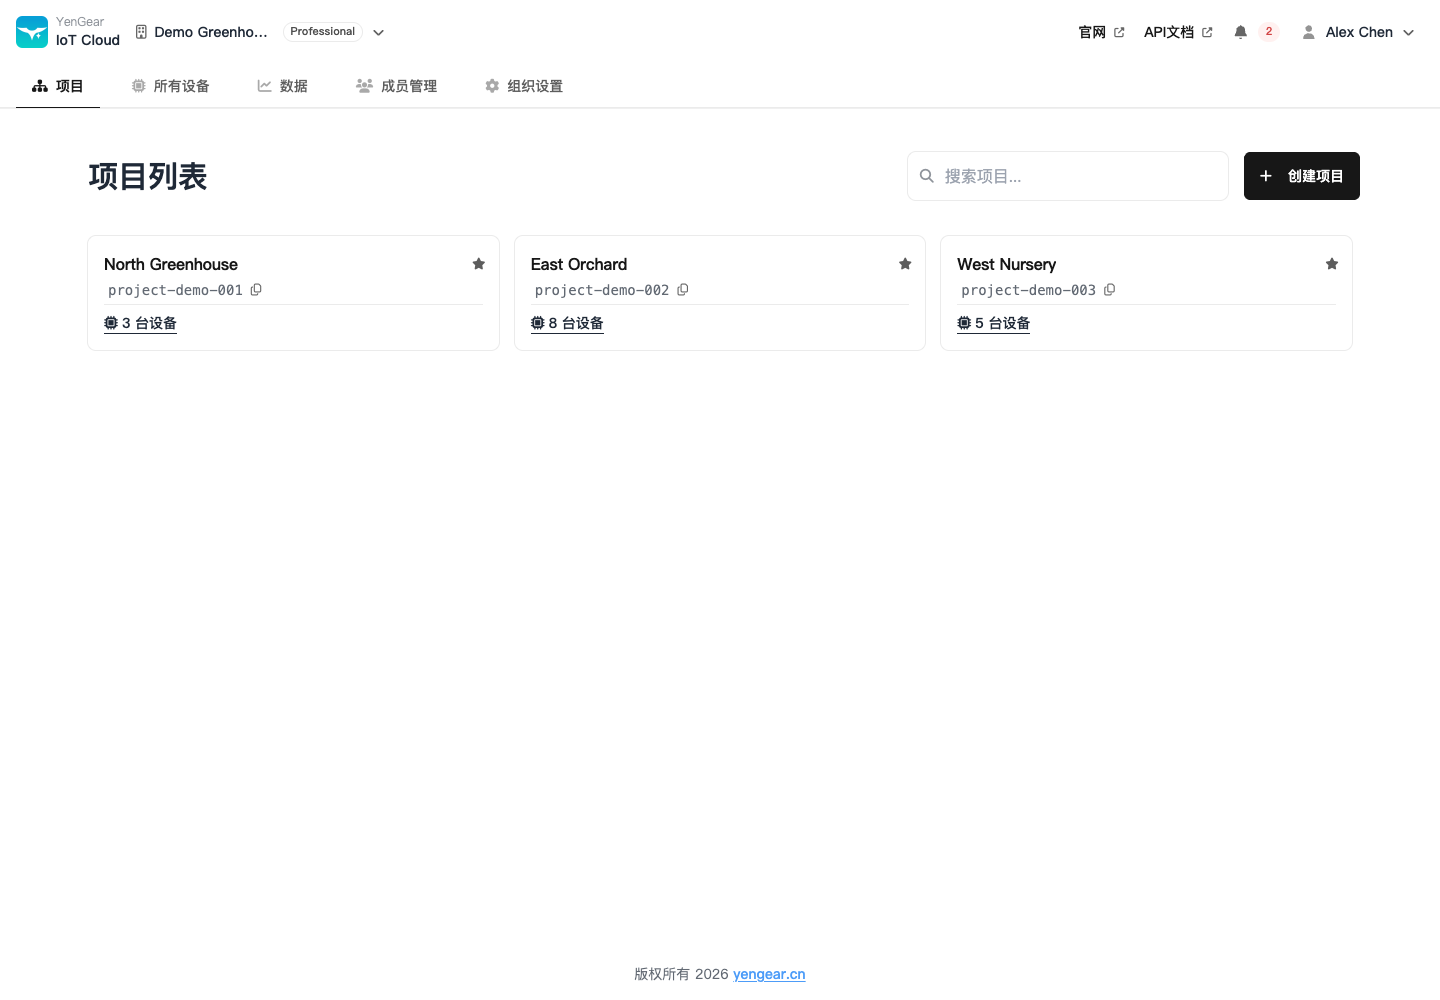Viewport: 1440px width, 1000px height.
Task: Click the organization building icon
Action: point(141,32)
